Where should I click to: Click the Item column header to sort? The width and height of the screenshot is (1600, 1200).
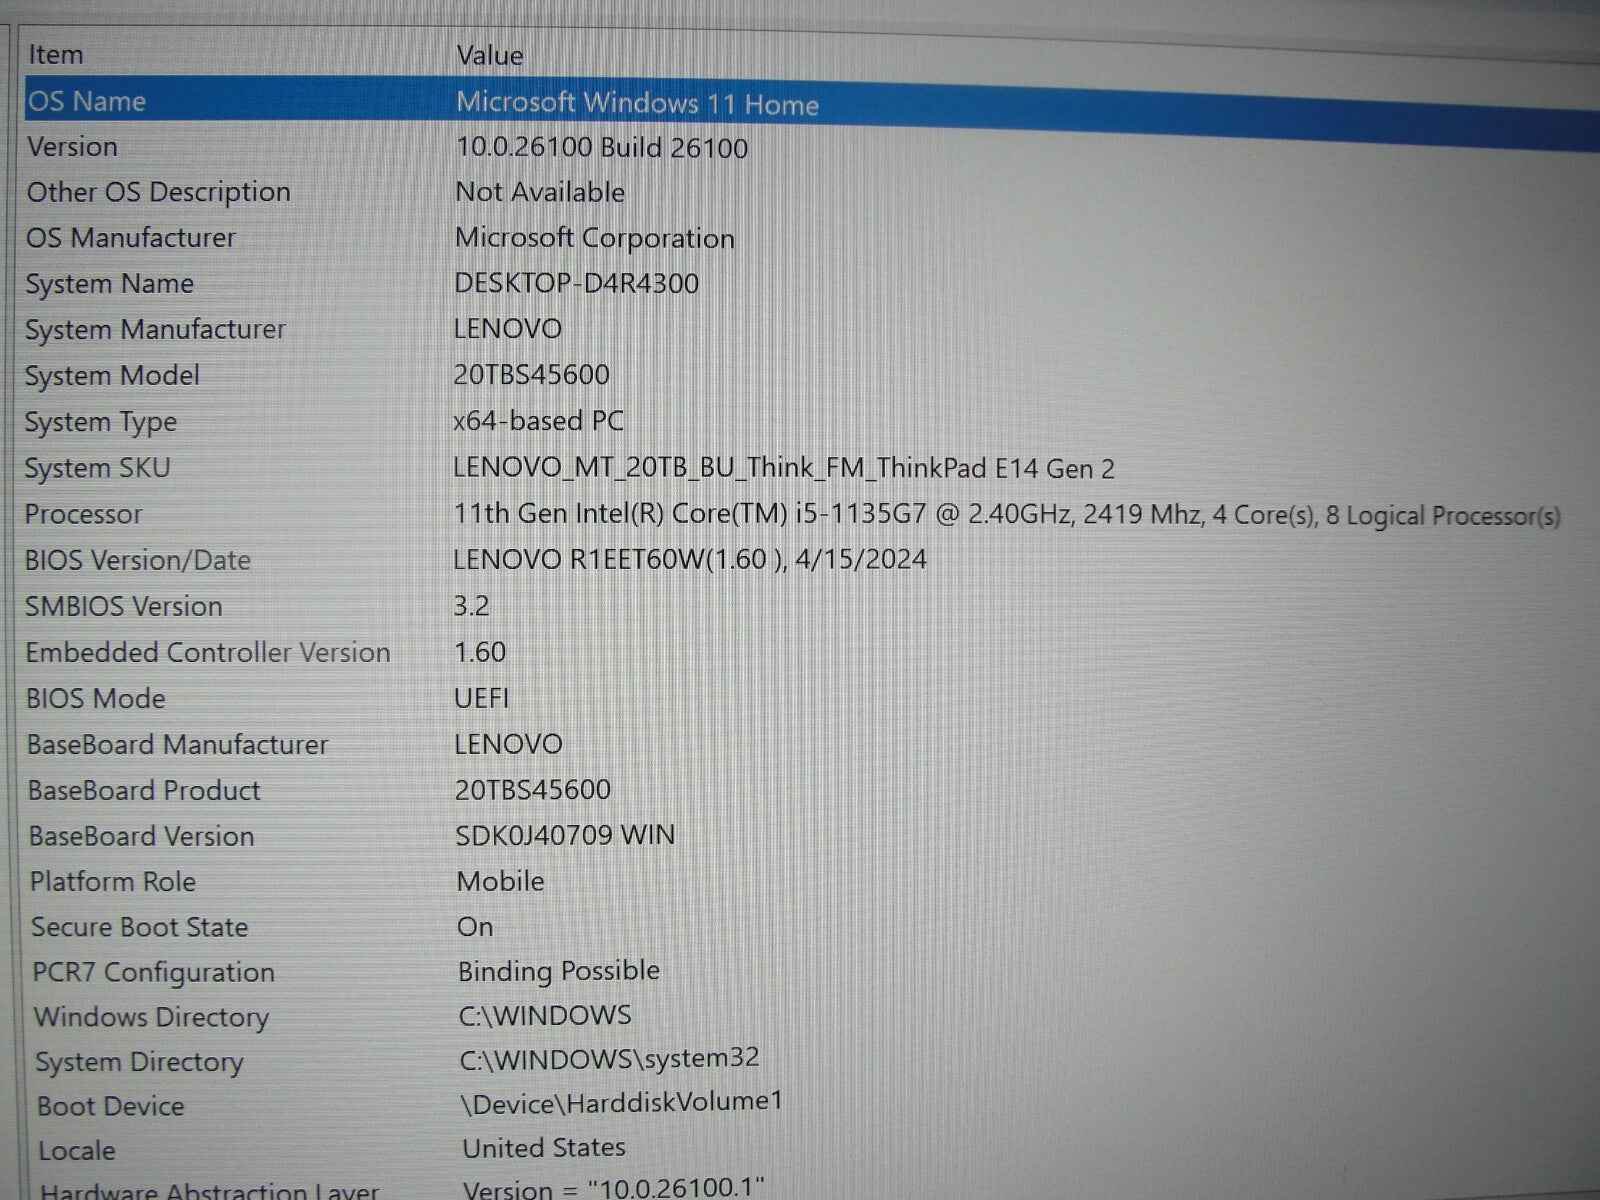(x=56, y=54)
